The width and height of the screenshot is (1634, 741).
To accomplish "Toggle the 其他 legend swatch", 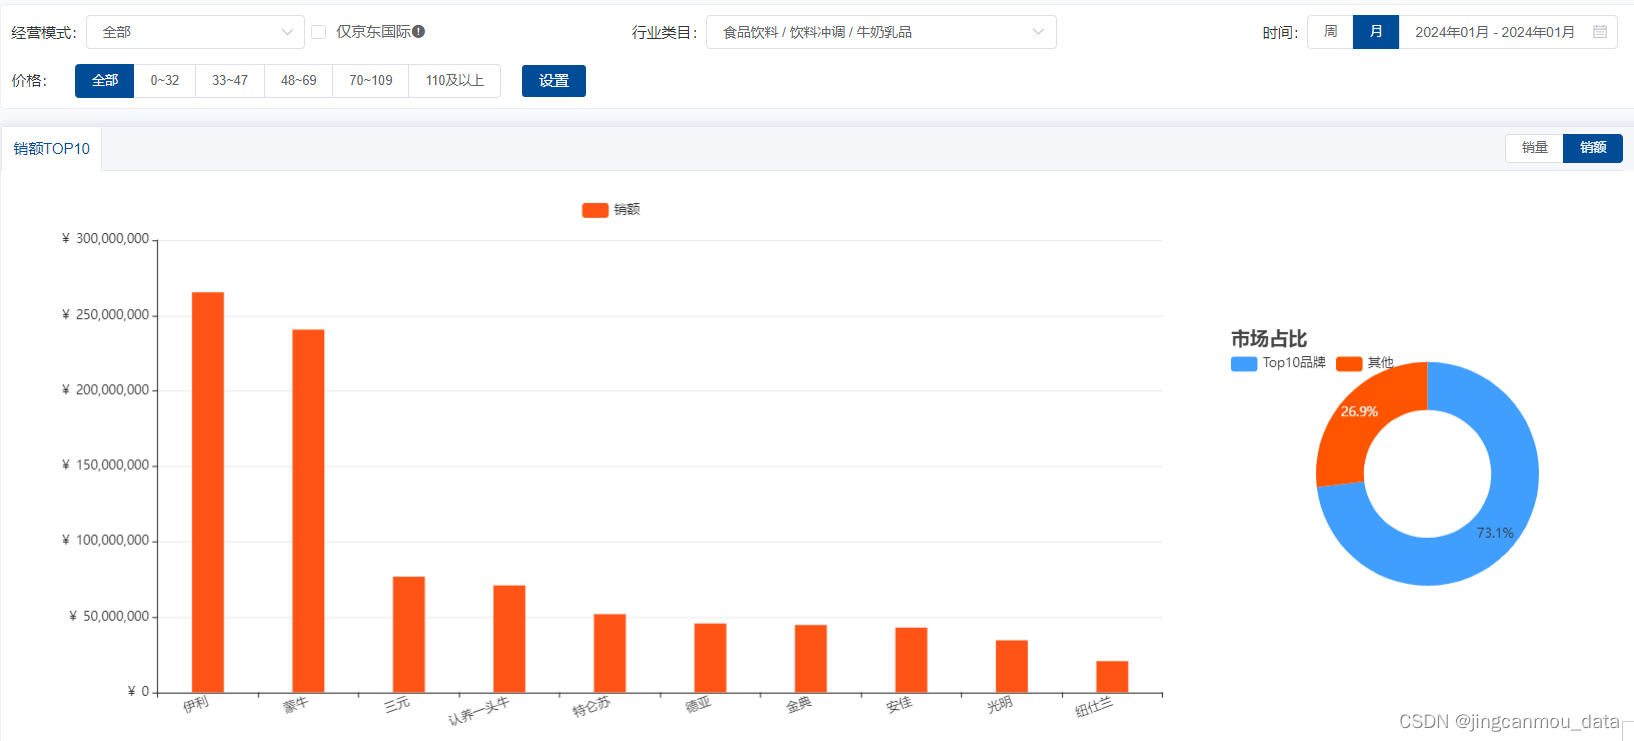I will [x=1349, y=364].
